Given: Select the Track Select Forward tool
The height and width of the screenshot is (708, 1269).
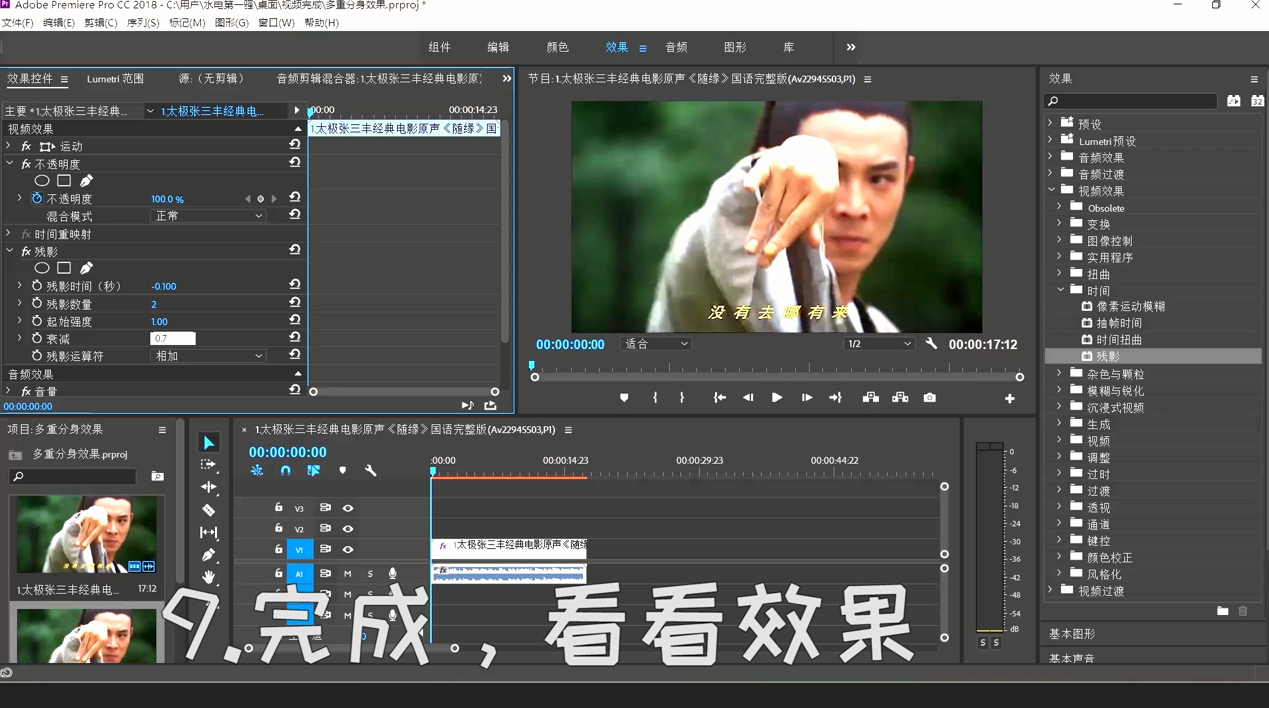Looking at the screenshot, I should coord(208,465).
